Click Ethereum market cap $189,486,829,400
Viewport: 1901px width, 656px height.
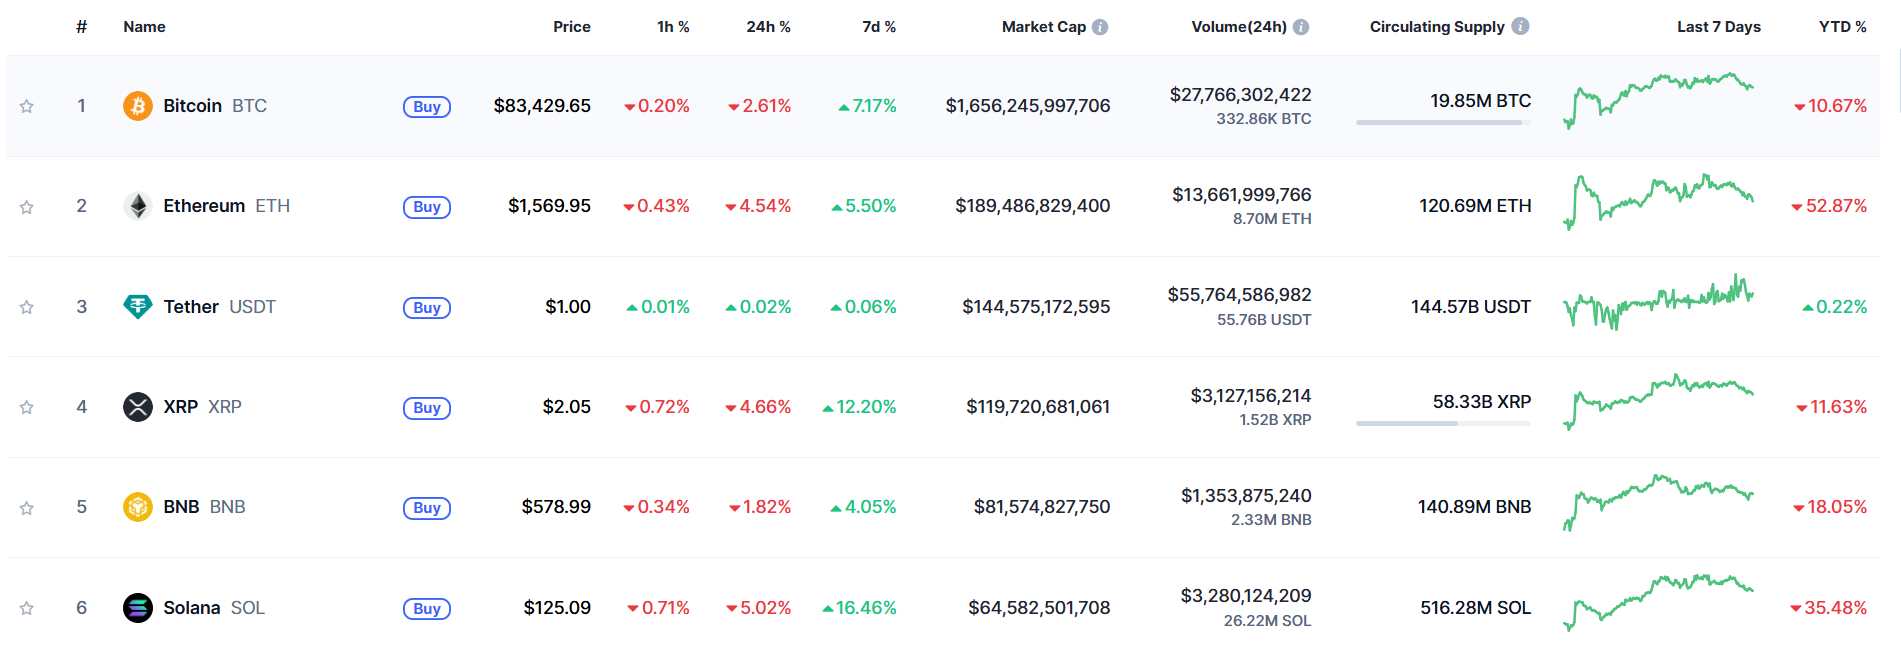tap(1033, 206)
